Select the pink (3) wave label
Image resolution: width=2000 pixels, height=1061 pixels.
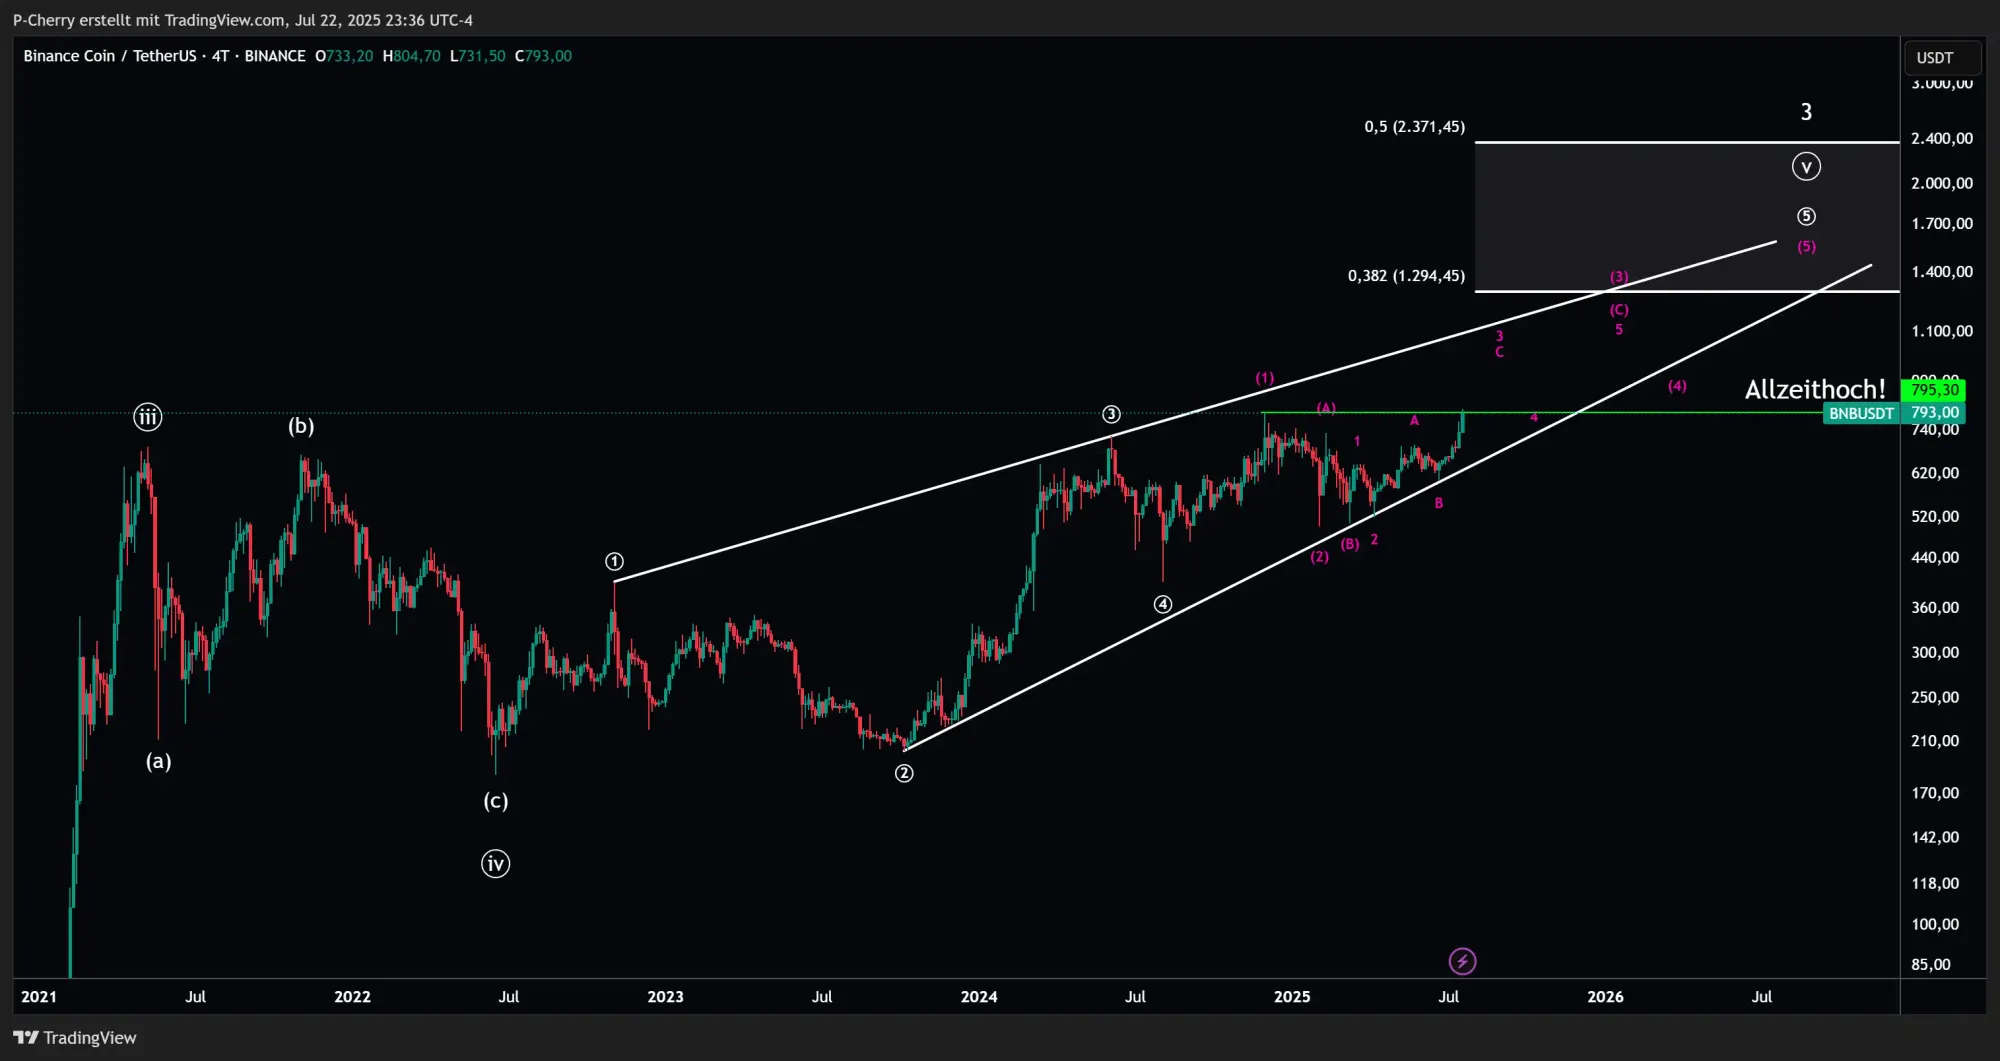click(x=1619, y=277)
